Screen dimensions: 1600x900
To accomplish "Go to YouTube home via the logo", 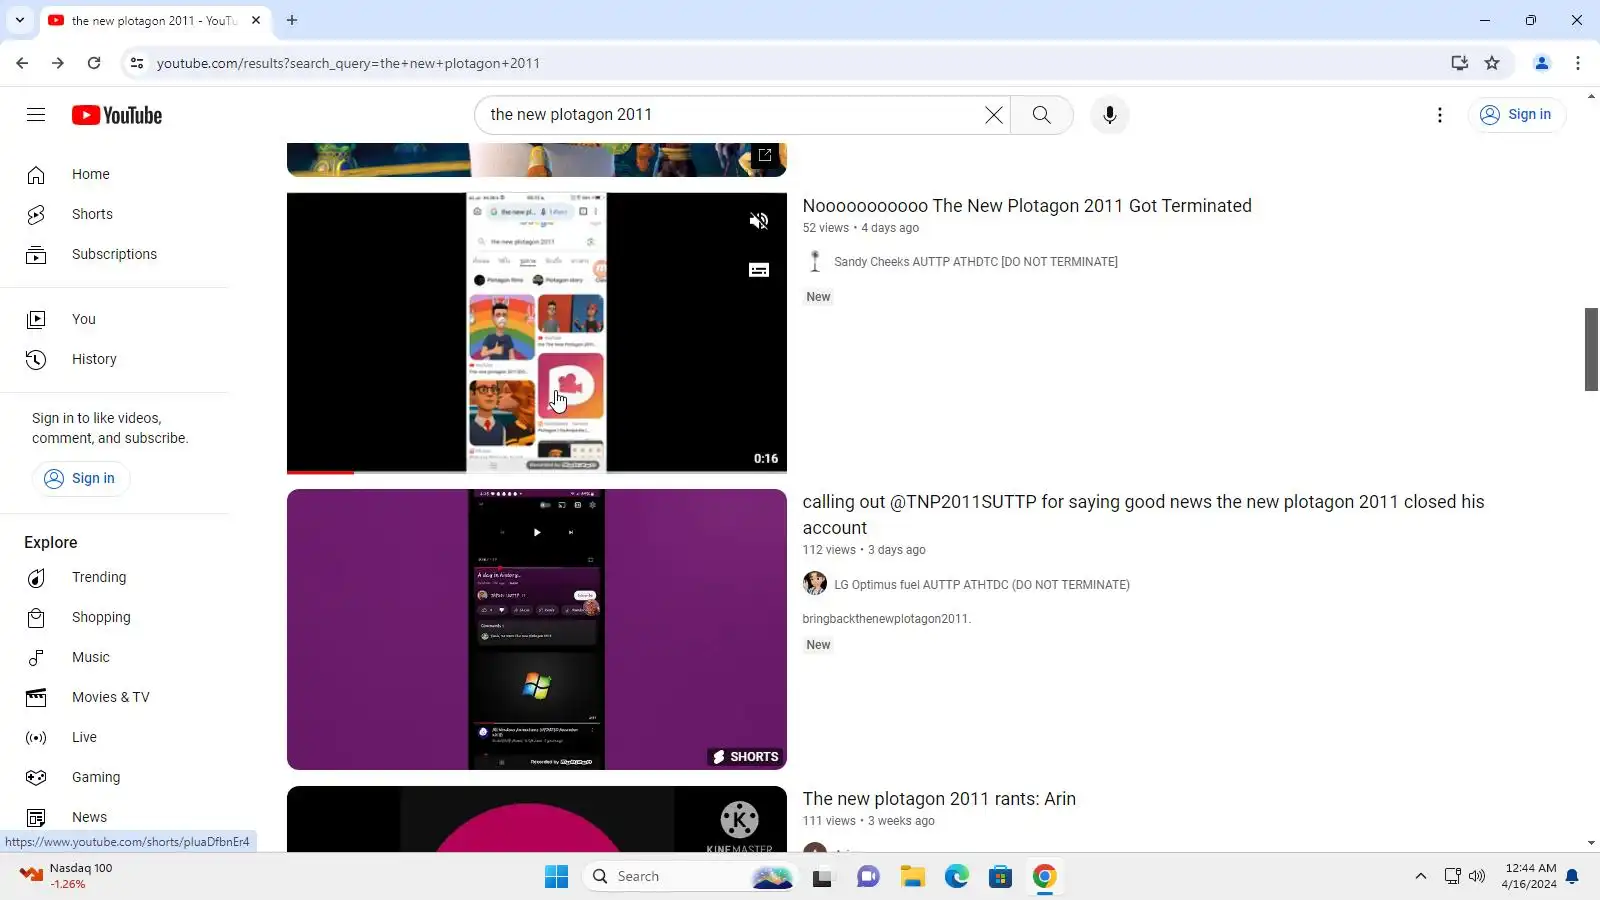I will pos(117,115).
